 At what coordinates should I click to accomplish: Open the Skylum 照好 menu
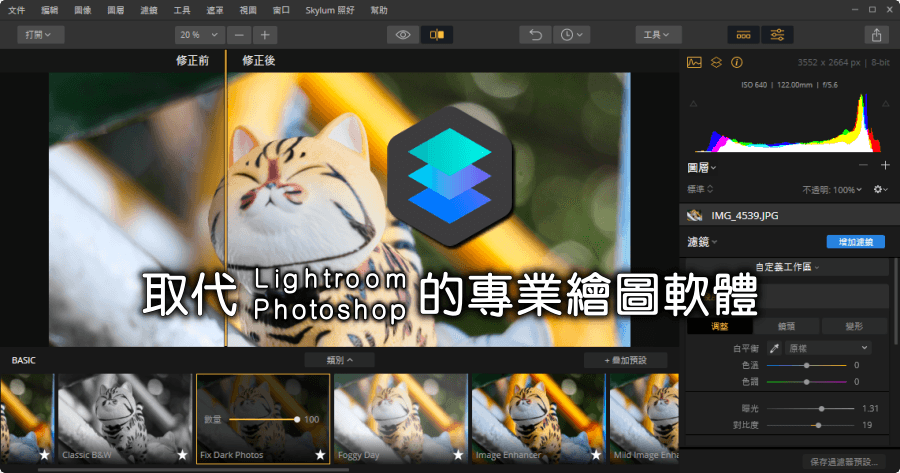(329, 10)
